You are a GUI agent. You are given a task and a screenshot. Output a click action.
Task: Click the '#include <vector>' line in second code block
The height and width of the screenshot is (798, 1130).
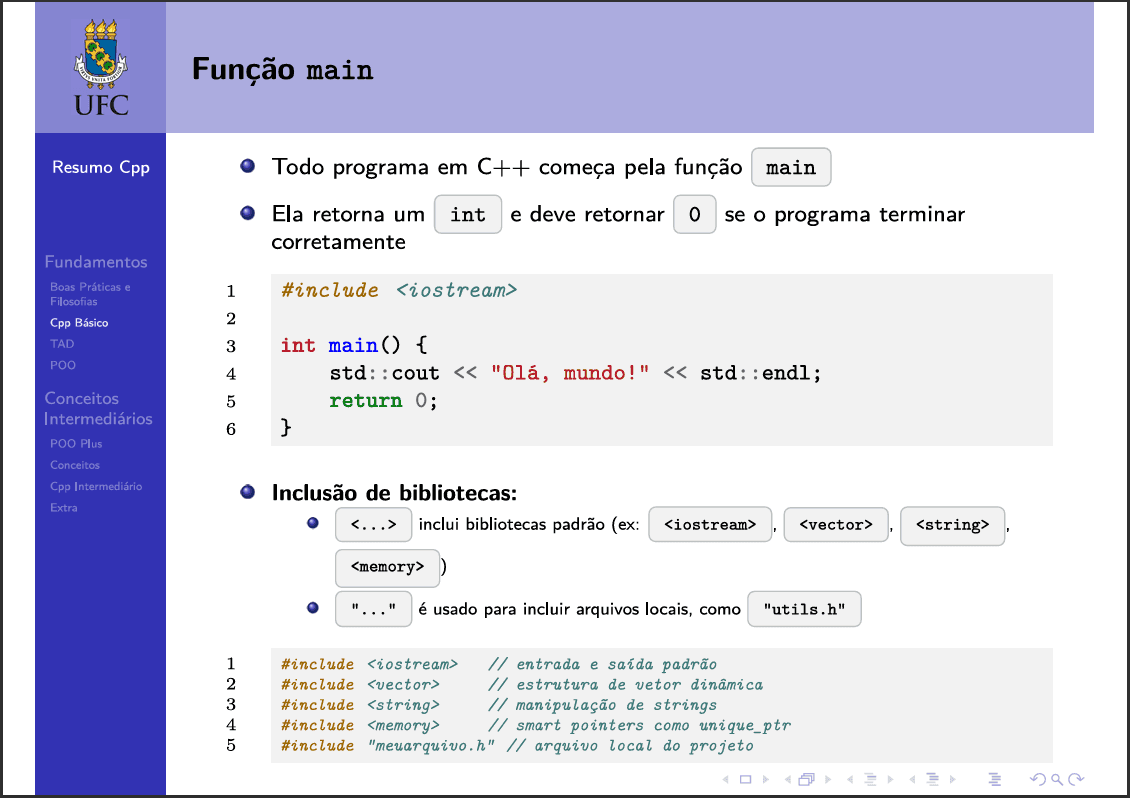(360, 685)
